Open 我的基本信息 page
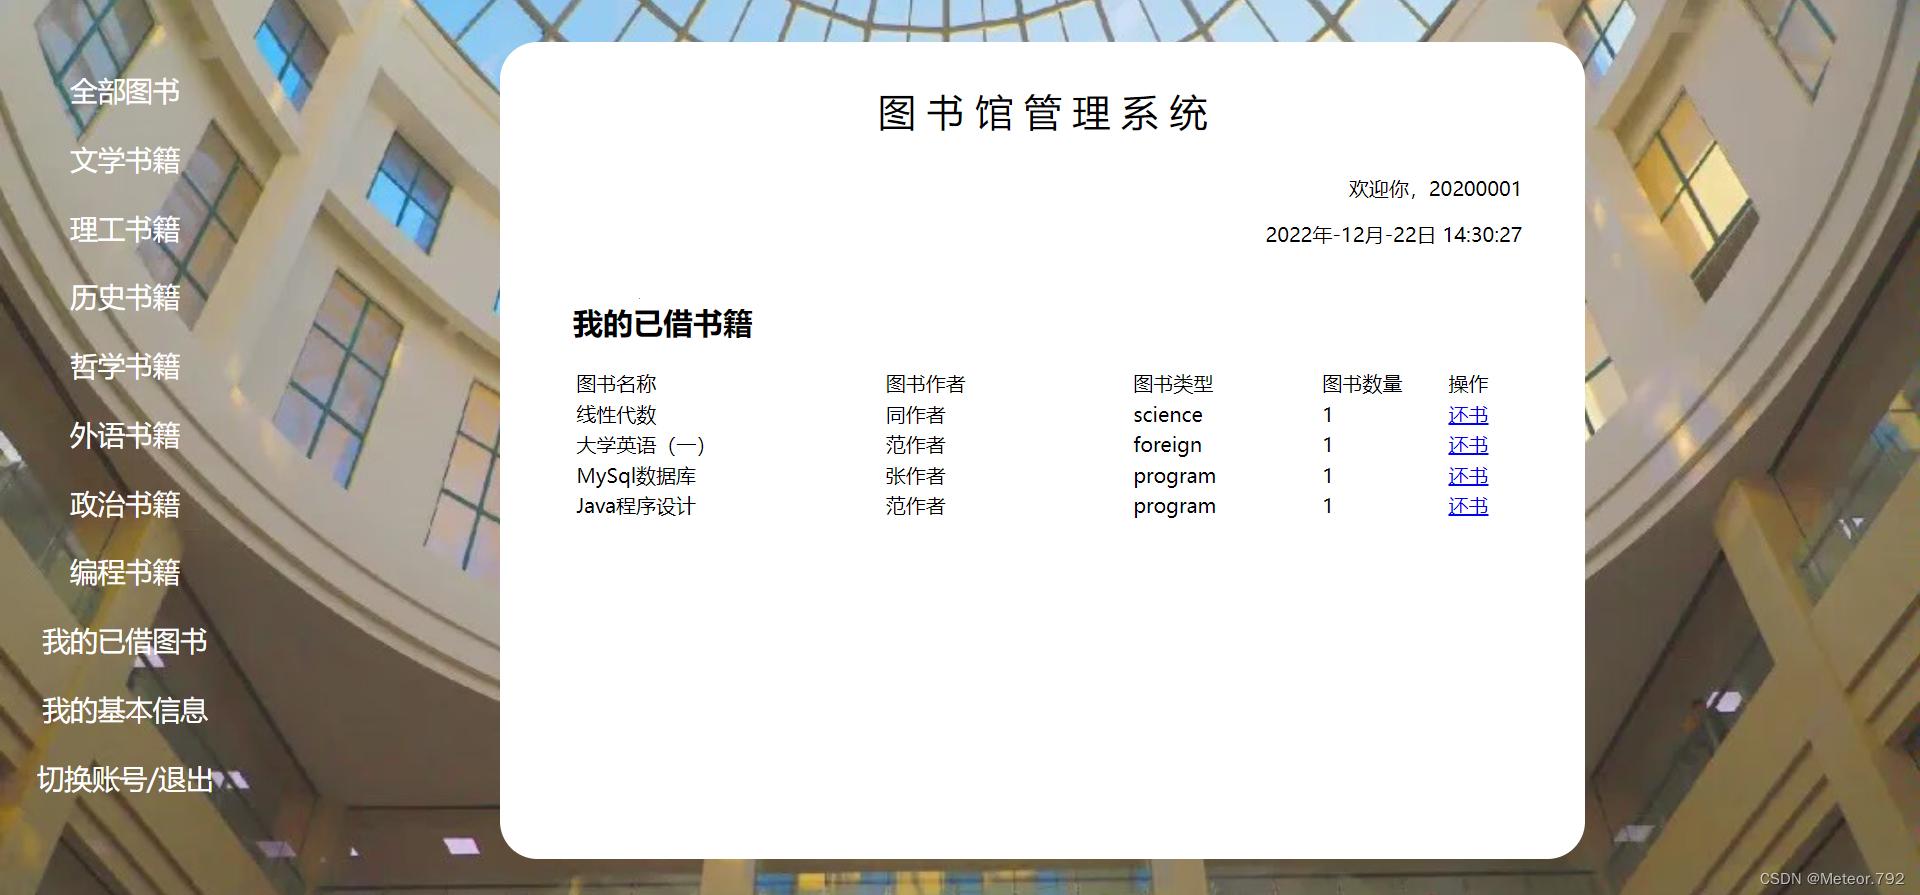The width and height of the screenshot is (1920, 895). tap(125, 710)
